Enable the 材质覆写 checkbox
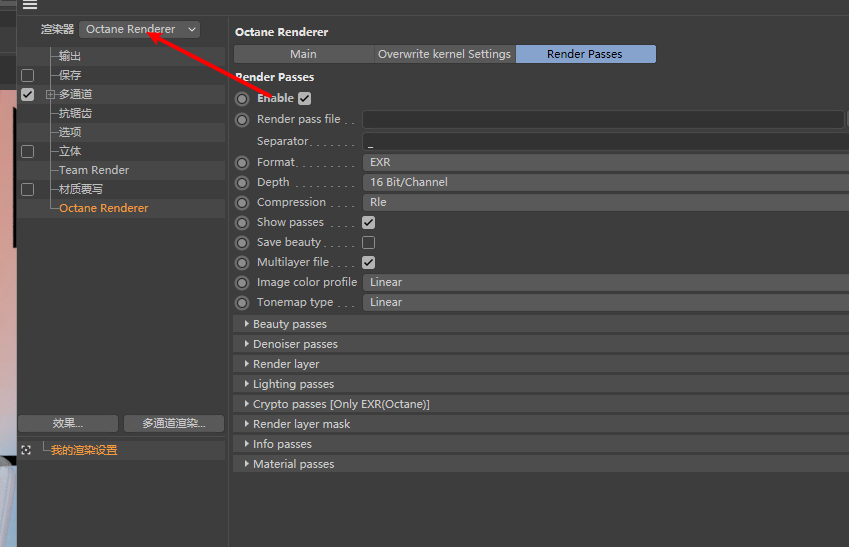Viewport: 849px width, 547px height. [x=28, y=189]
